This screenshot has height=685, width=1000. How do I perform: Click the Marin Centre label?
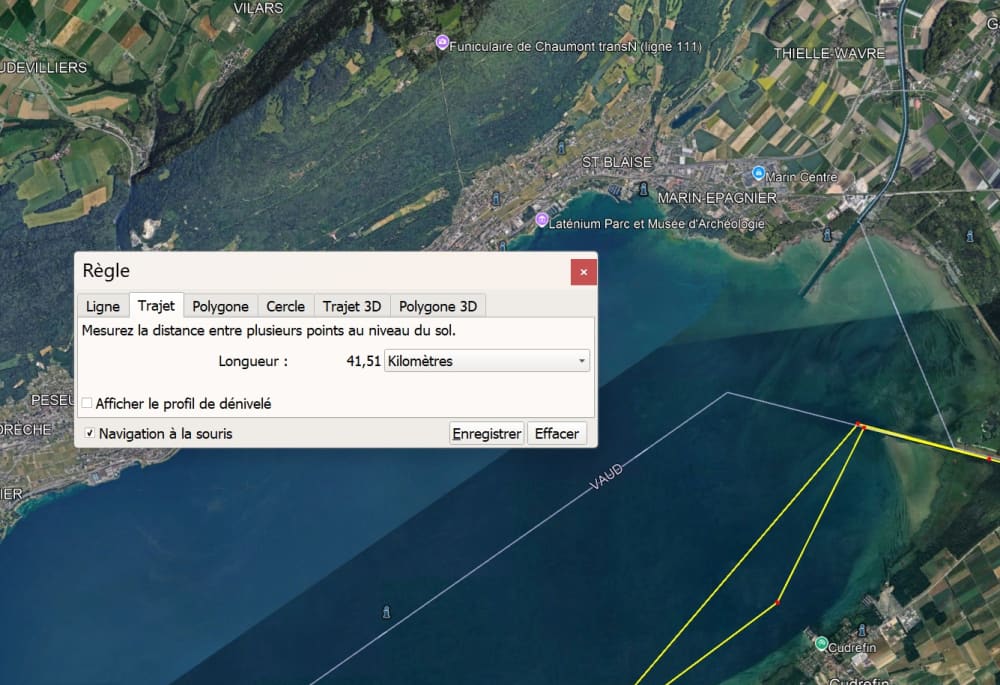[801, 177]
